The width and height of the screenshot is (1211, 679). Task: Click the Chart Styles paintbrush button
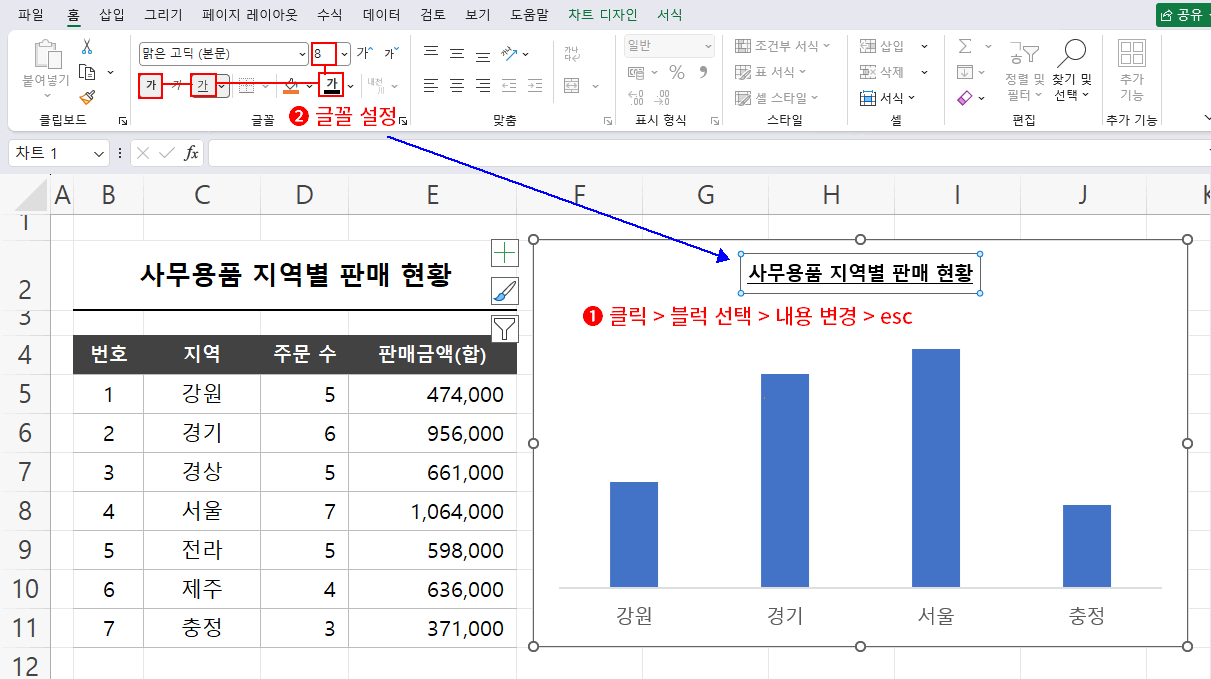[505, 291]
